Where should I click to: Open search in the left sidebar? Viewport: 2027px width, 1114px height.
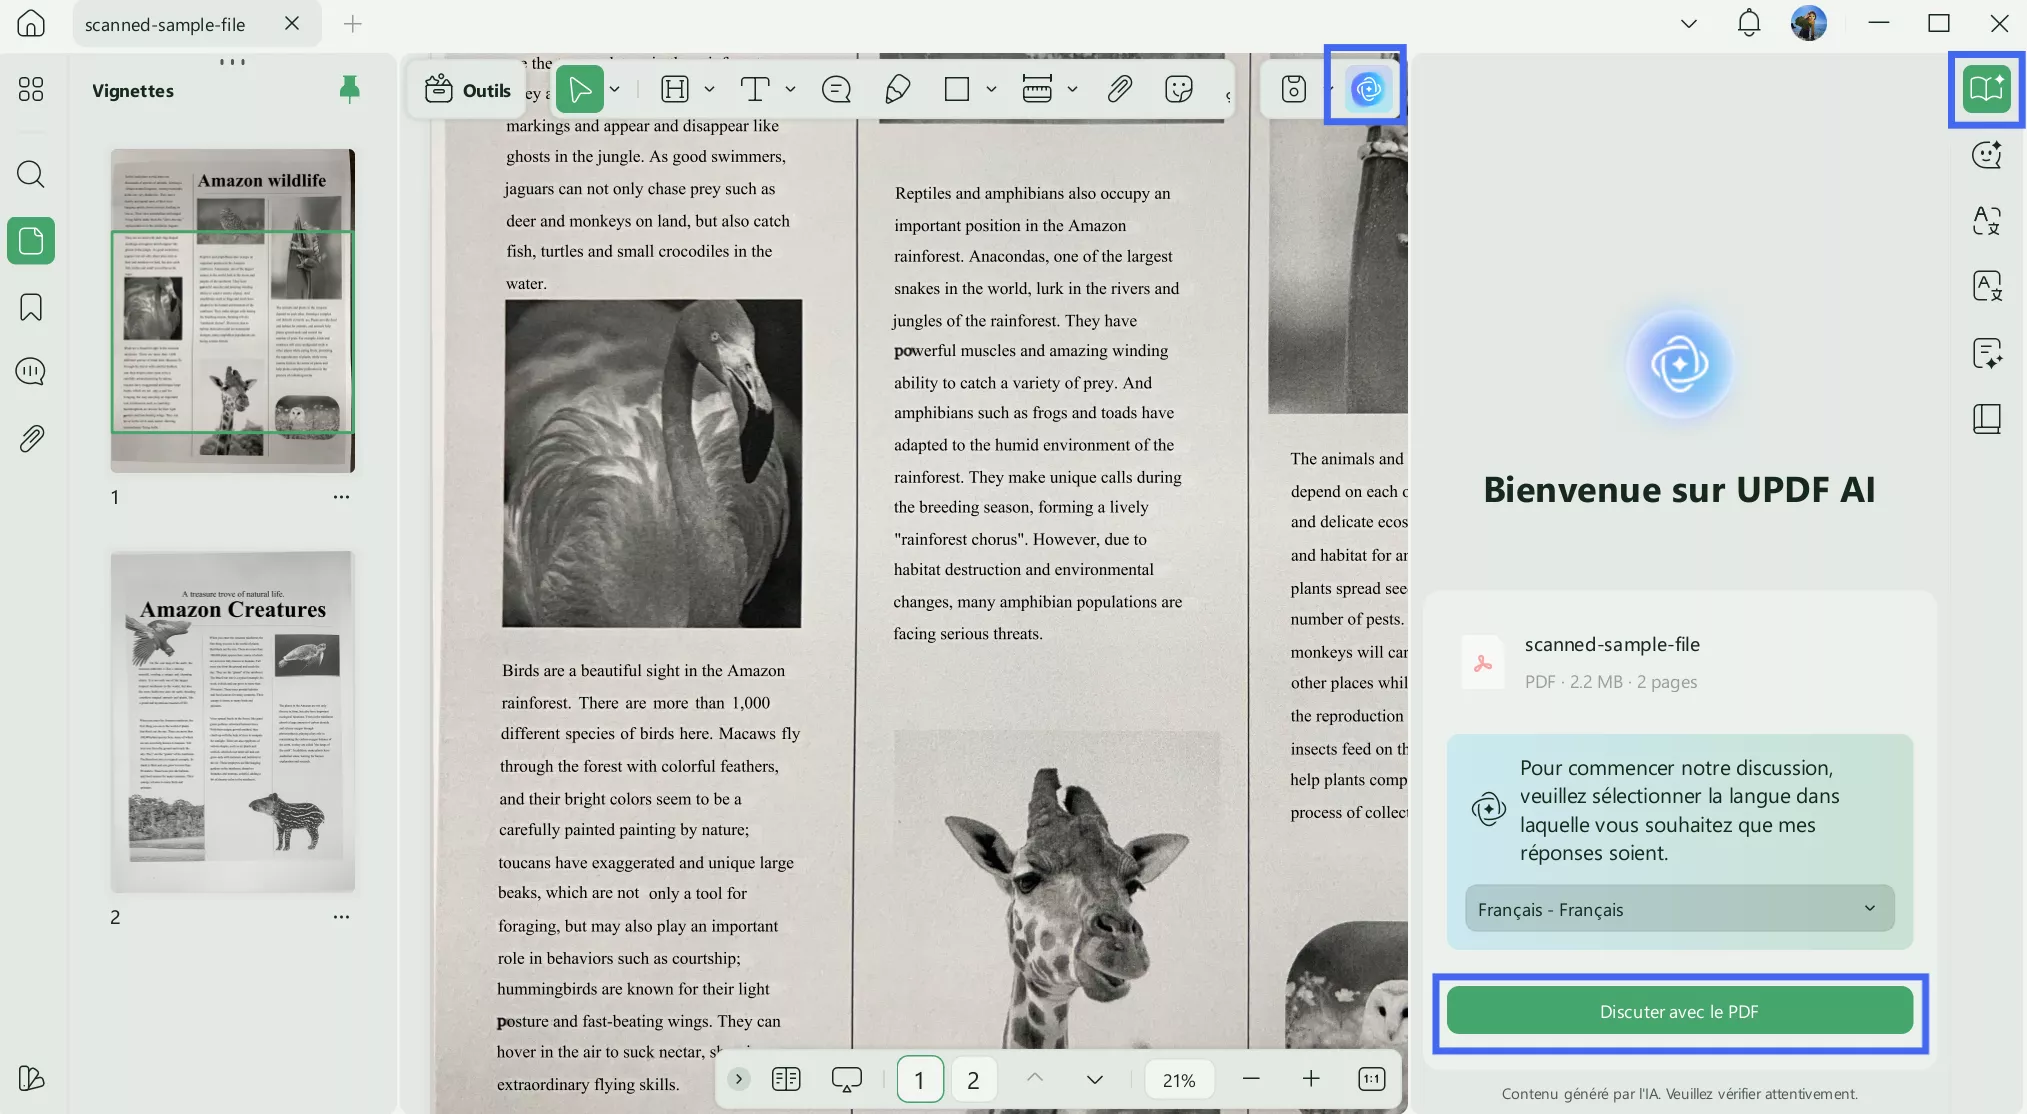(30, 175)
